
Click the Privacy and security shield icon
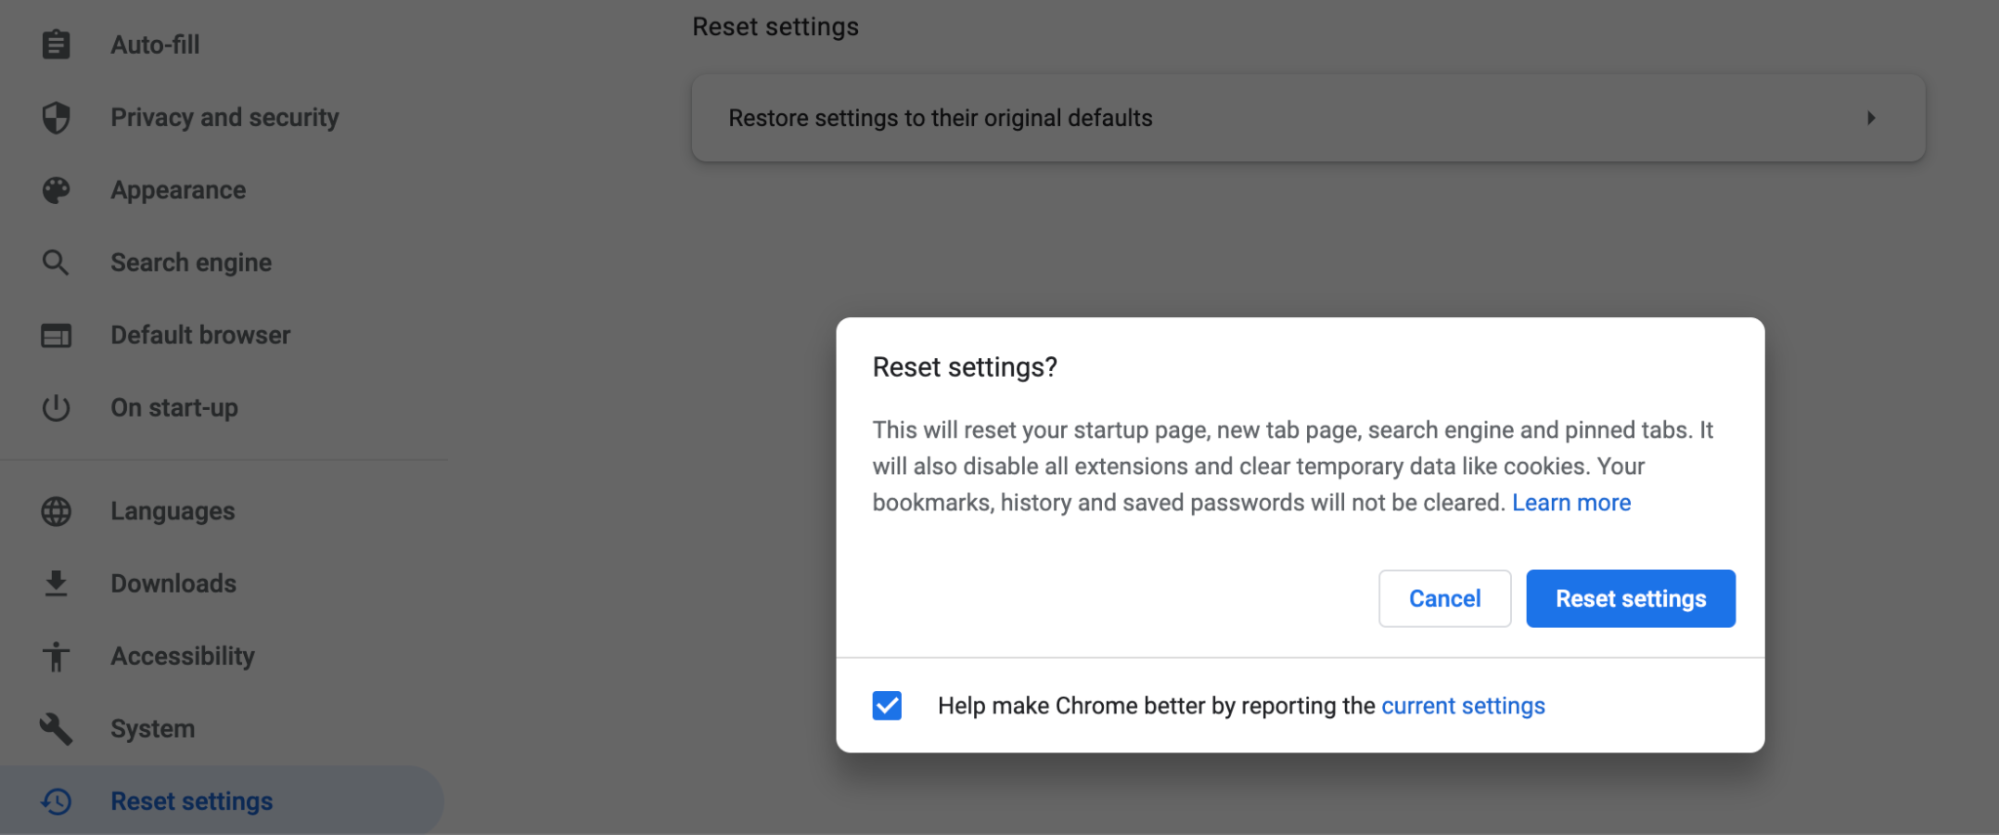56,117
